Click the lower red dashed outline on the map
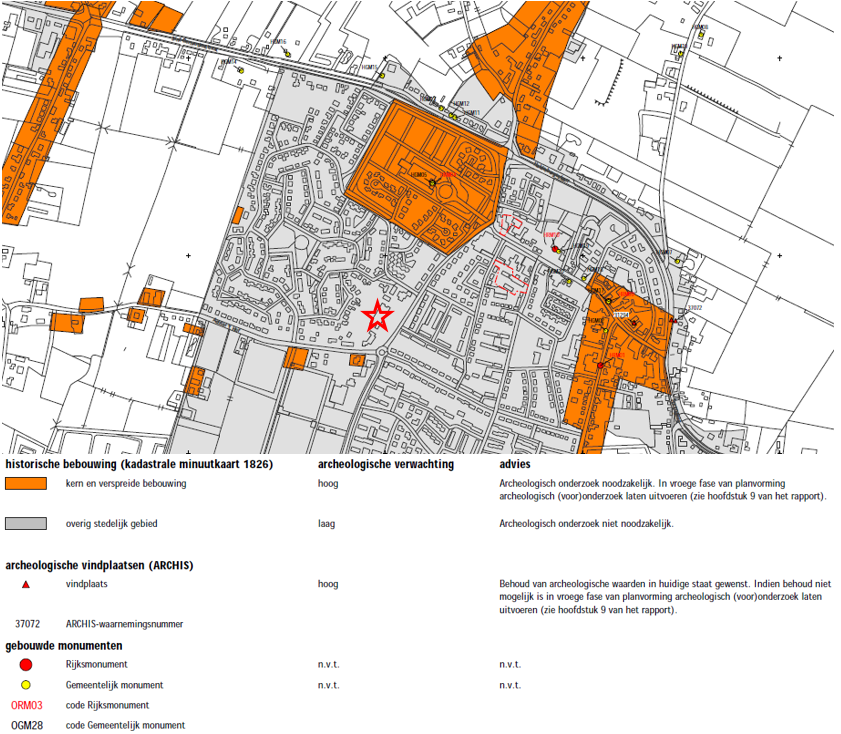This screenshot has height=734, width=841. (510, 277)
